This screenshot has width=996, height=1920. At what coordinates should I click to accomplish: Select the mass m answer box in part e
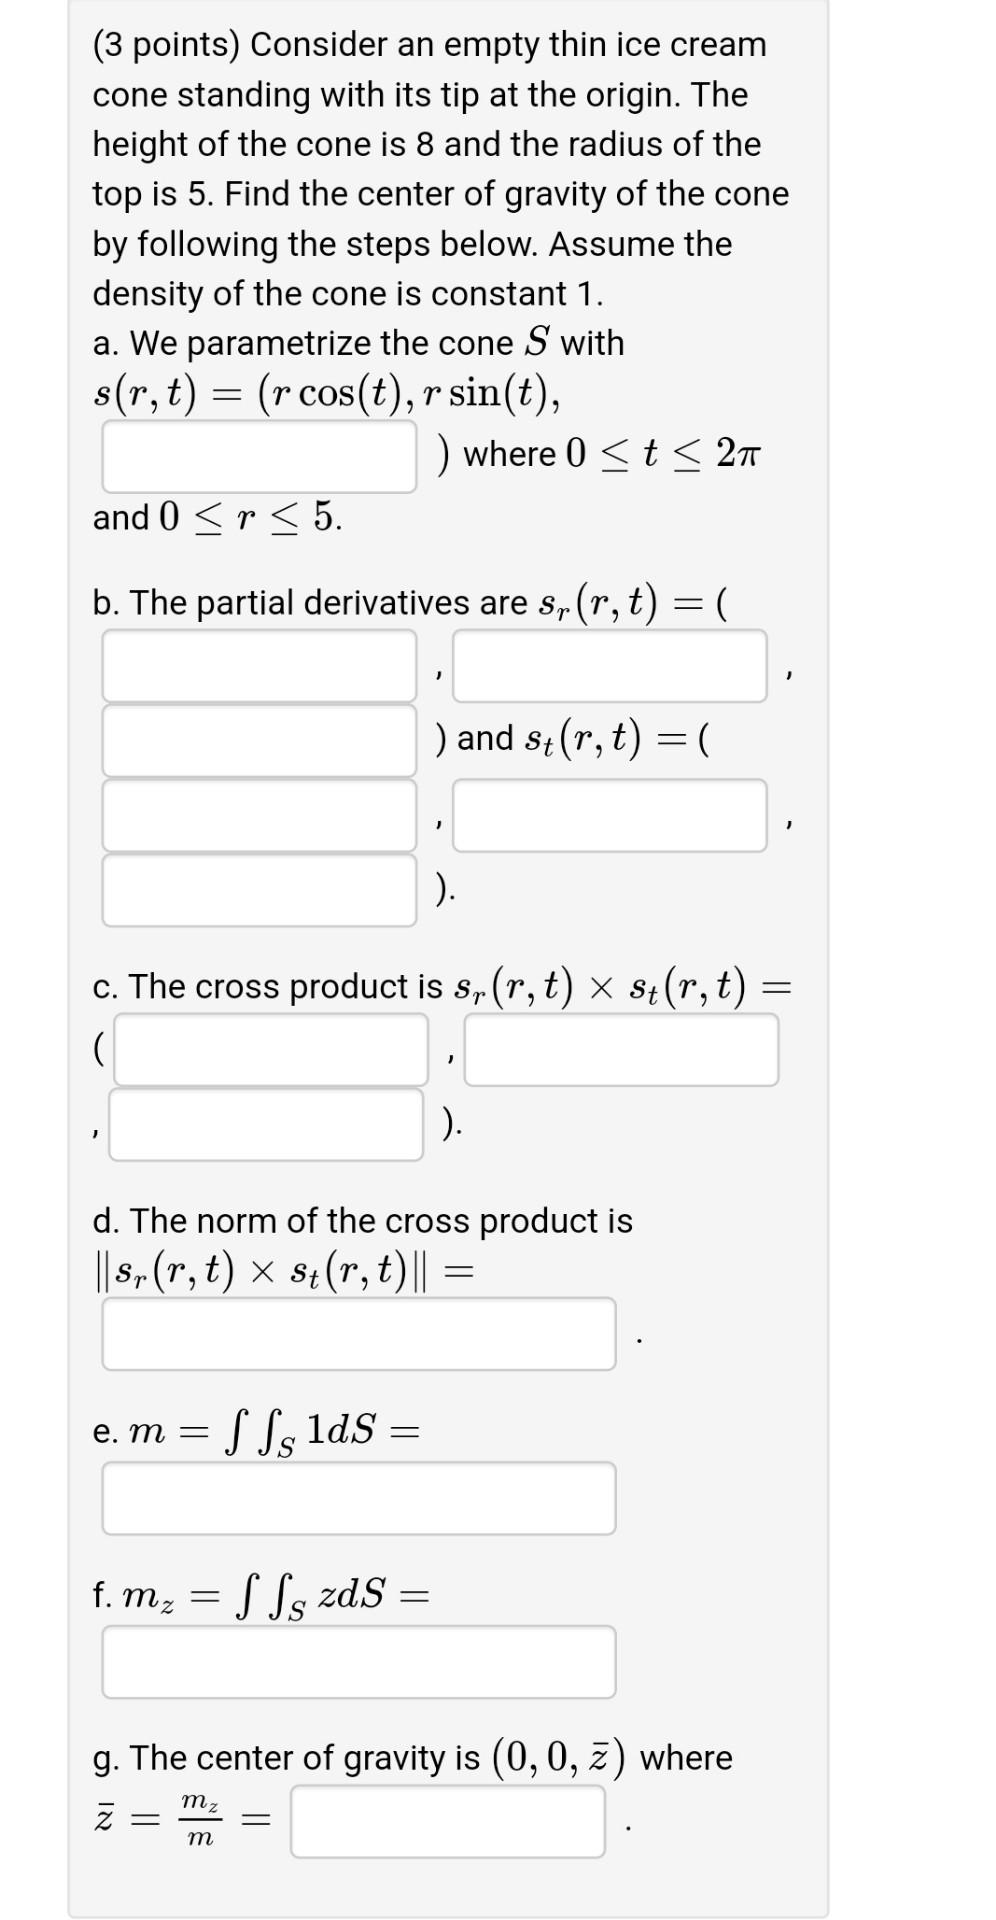357,1497
